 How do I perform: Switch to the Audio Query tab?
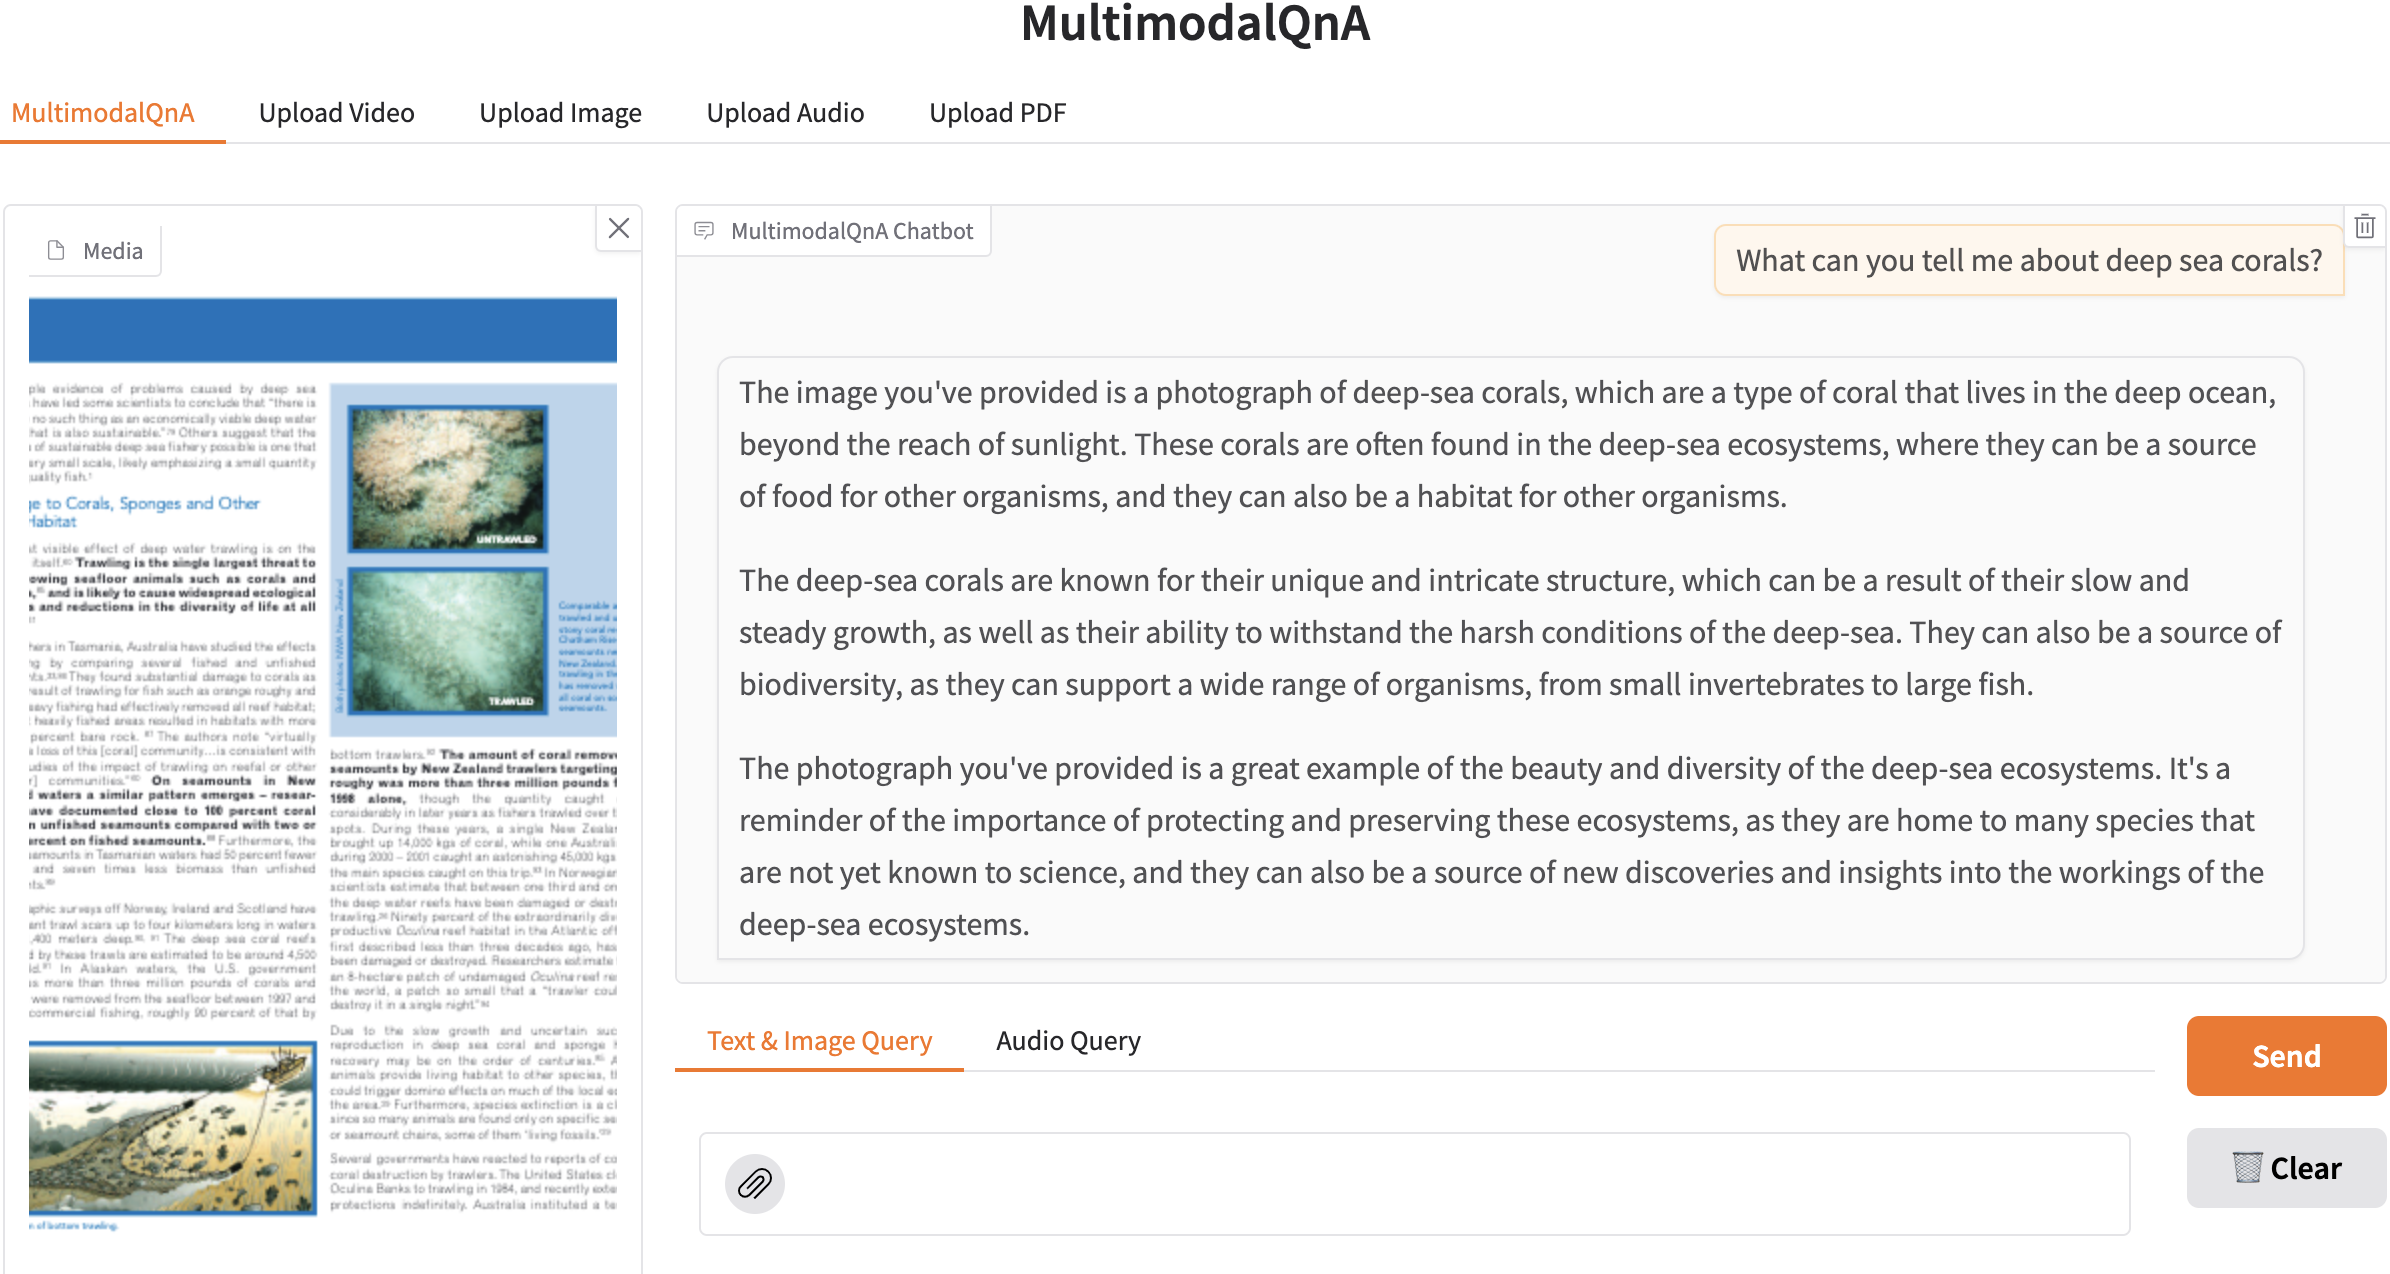[1068, 1041]
